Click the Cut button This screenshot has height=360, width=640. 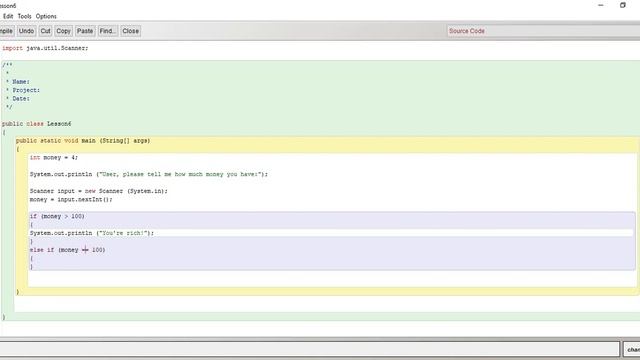(x=45, y=31)
